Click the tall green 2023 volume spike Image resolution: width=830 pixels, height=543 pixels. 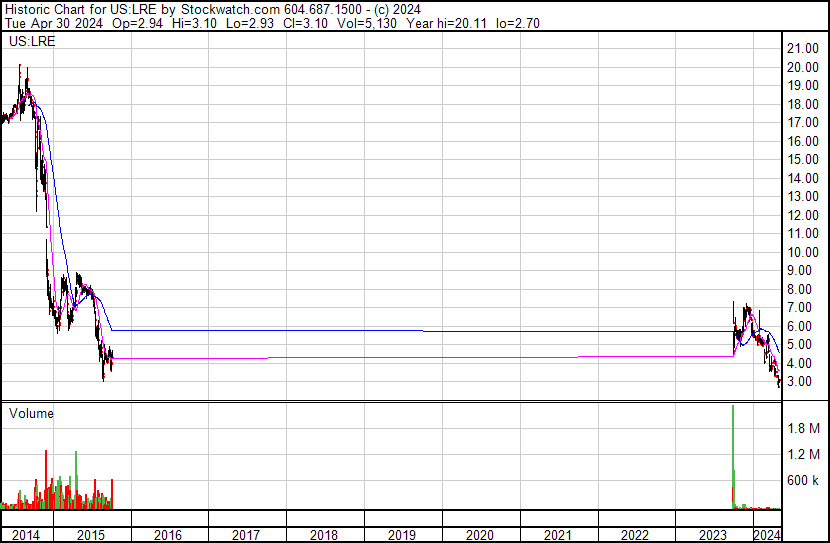point(733,440)
